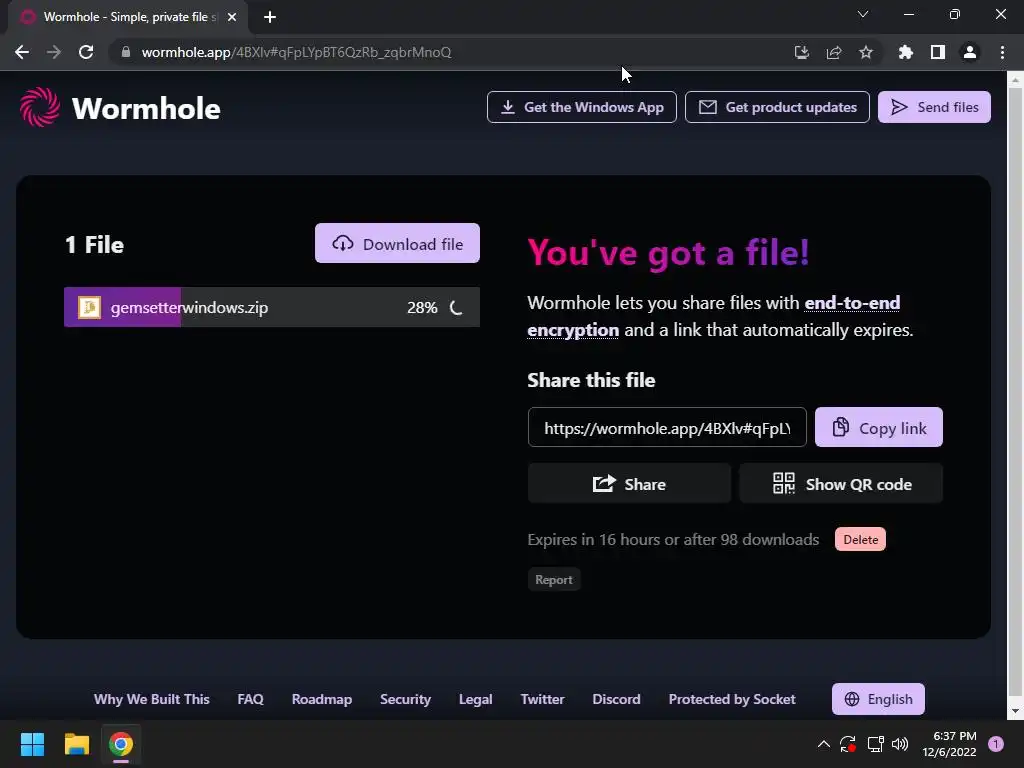Open the Chrome profile icon
Screen dimensions: 1024x768
pos(969,52)
